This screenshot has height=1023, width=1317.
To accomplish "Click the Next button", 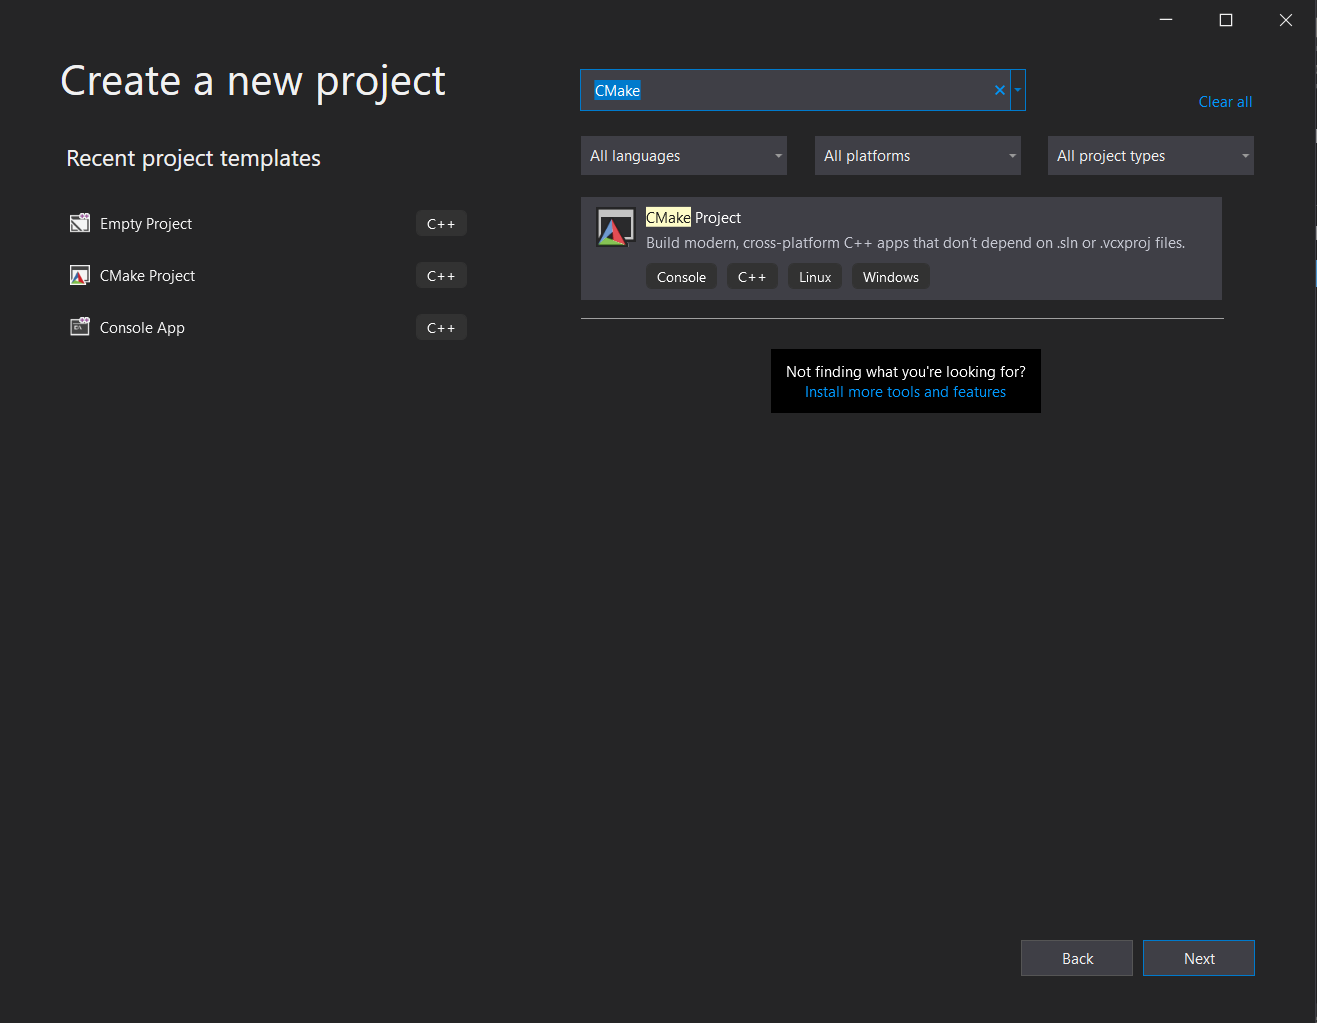I will (1199, 958).
